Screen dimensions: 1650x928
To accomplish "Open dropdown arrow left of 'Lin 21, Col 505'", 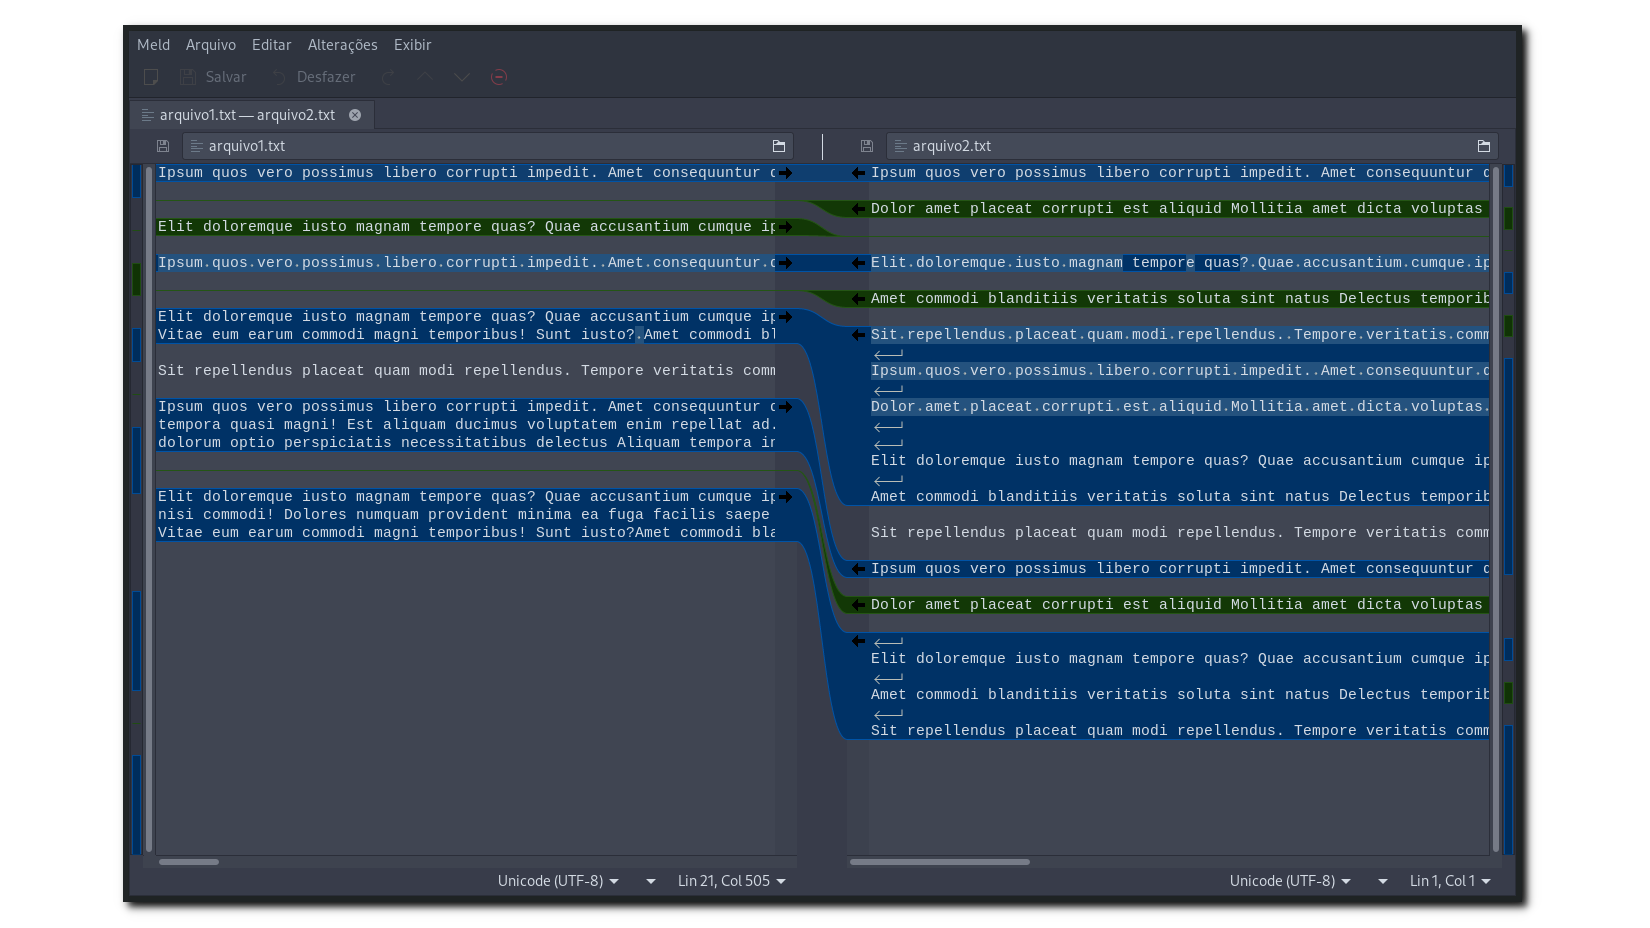I will 651,881.
